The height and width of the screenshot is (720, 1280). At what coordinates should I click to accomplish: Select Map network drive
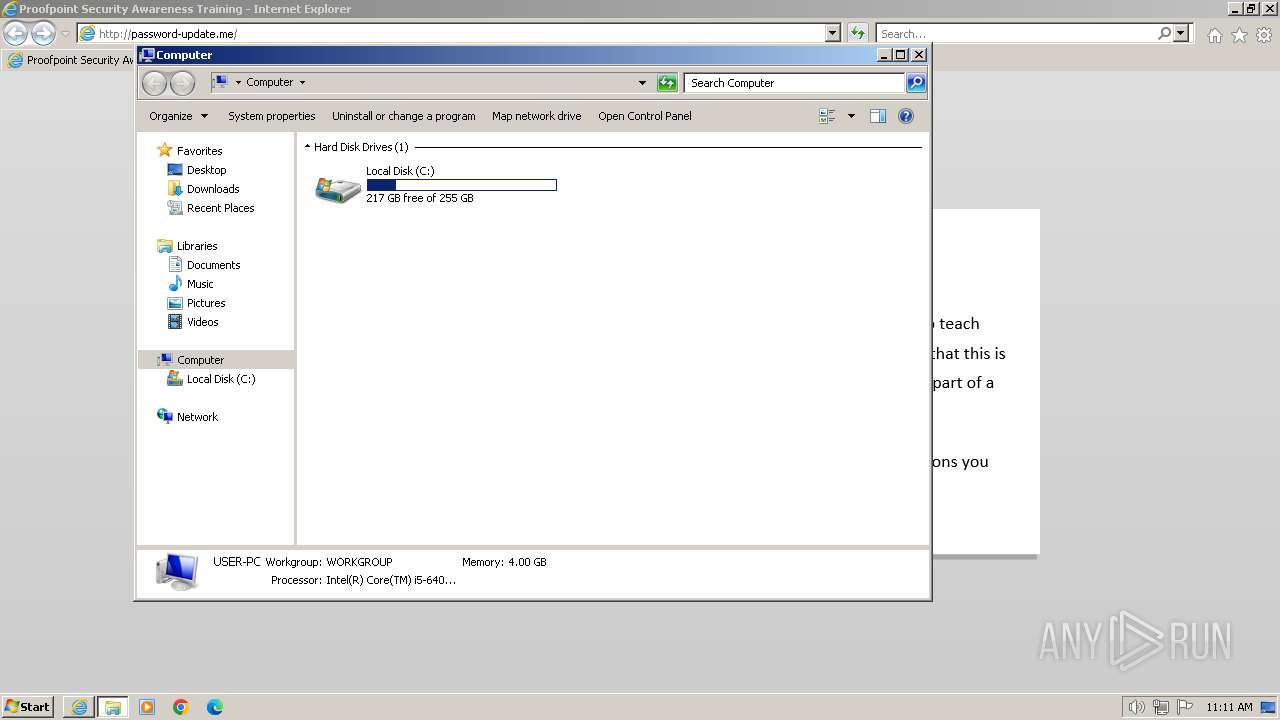(x=537, y=116)
